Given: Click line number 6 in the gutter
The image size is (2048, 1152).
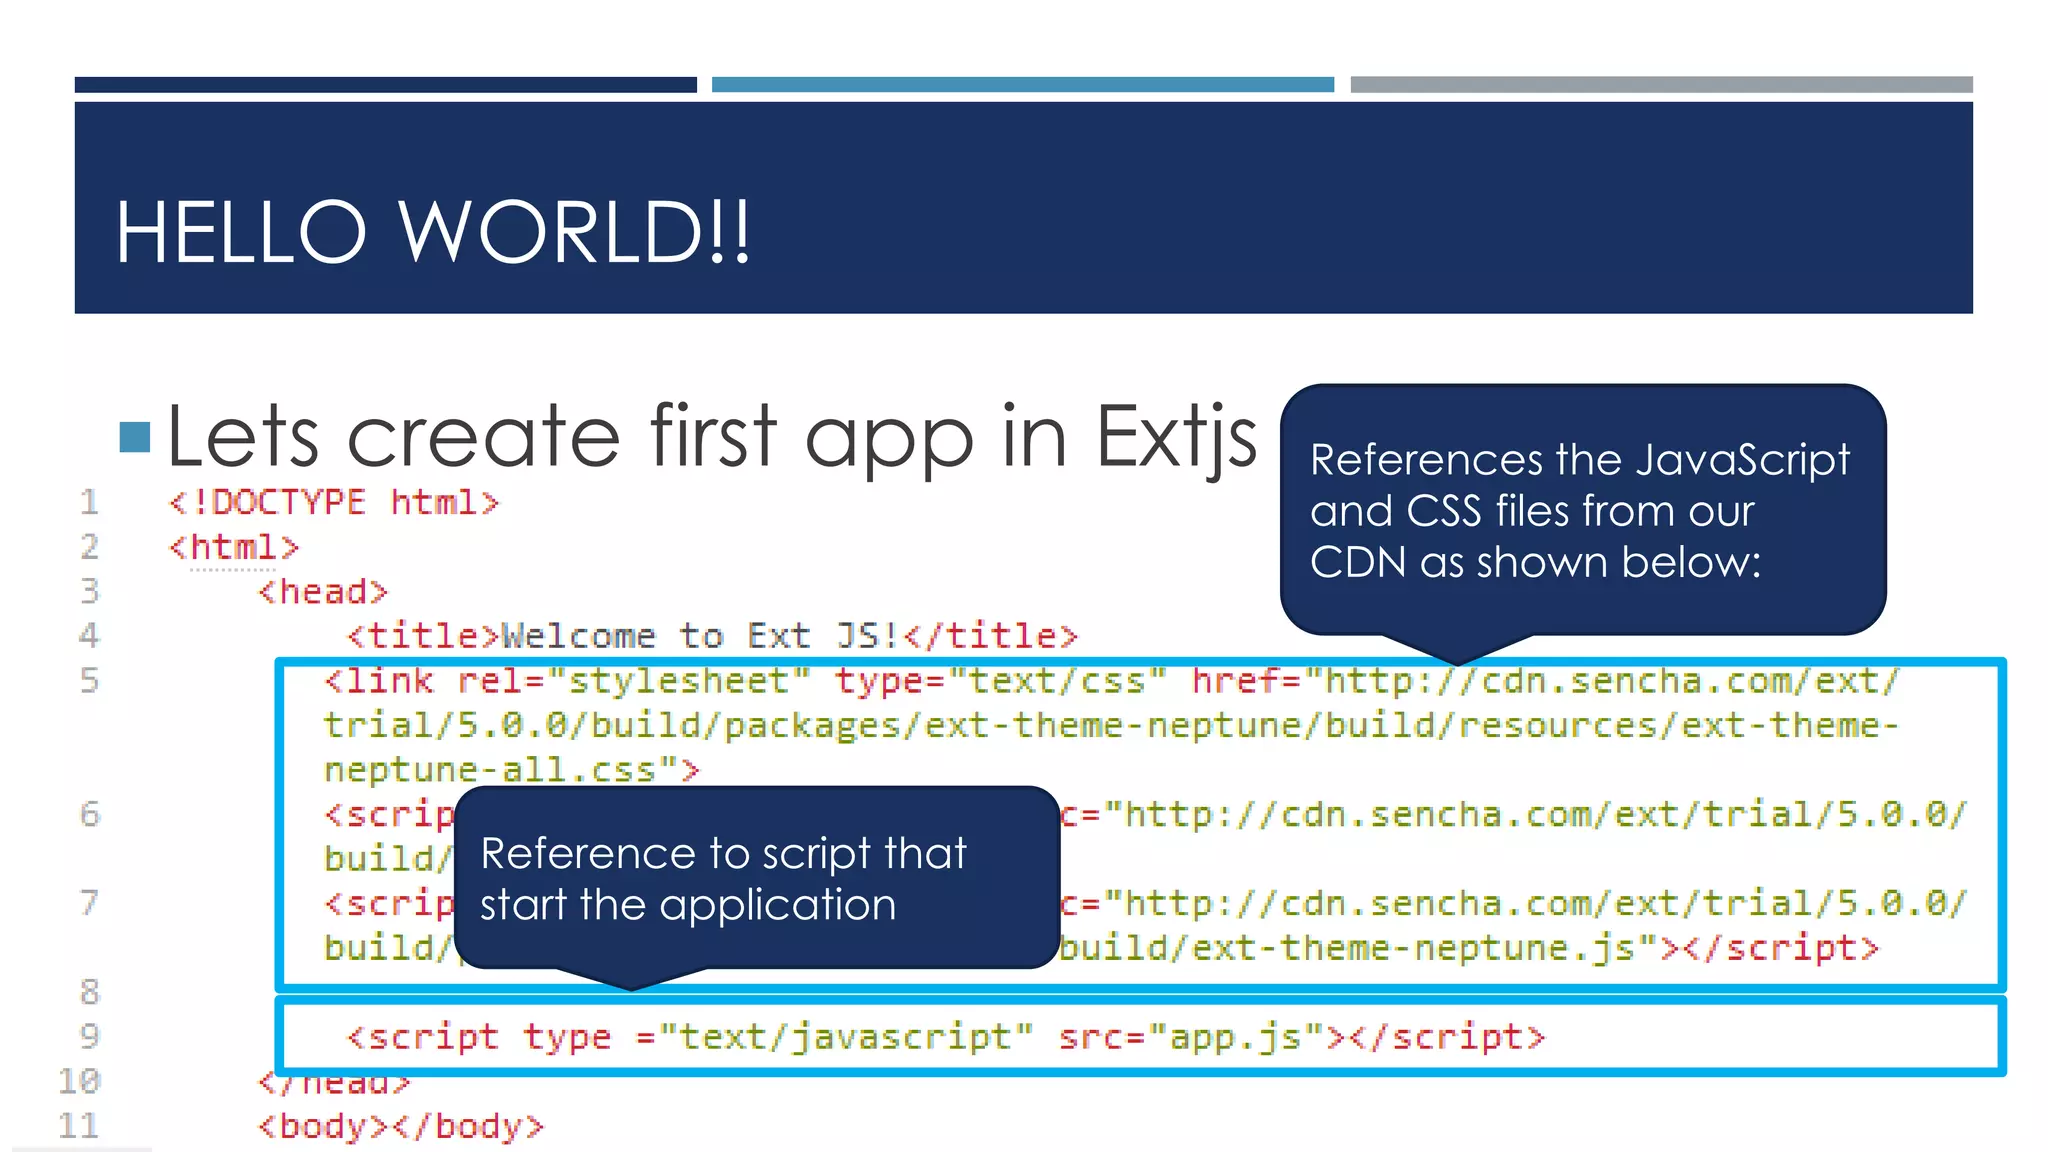Looking at the screenshot, I should pyautogui.click(x=90, y=814).
